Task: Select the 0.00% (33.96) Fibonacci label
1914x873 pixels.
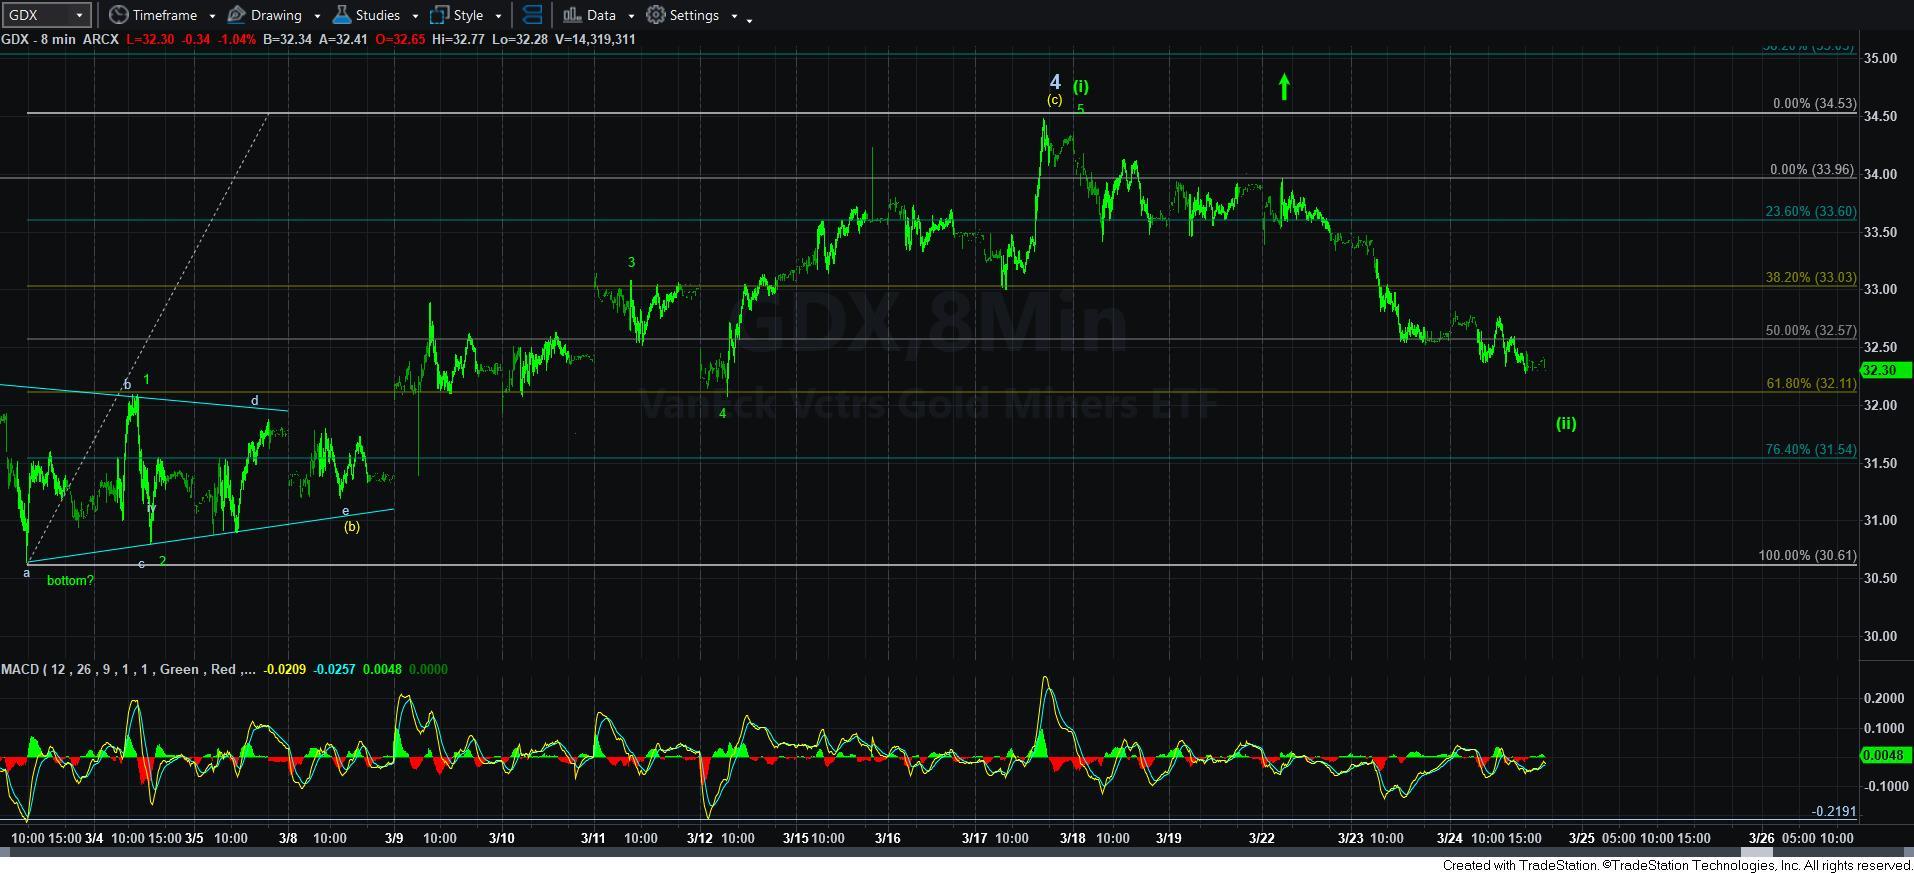Action: [1813, 169]
